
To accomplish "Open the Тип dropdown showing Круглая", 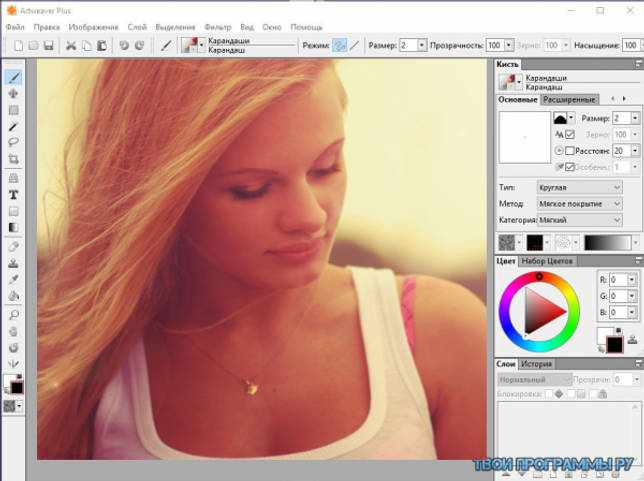I will click(580, 187).
